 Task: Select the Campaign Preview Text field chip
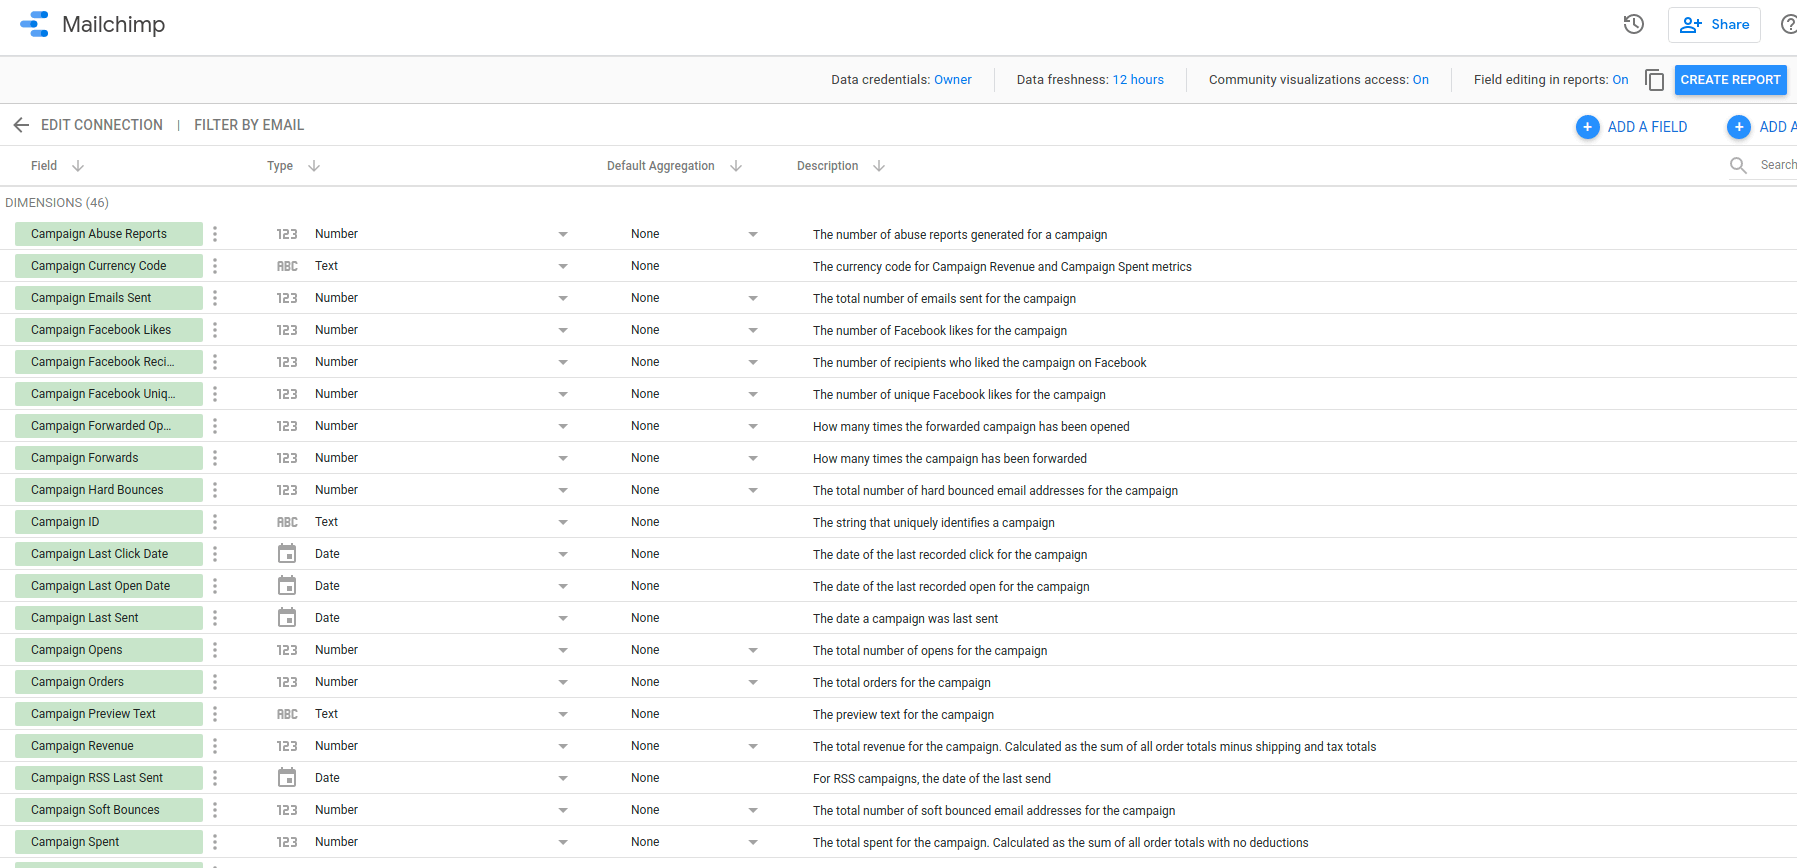[109, 714]
